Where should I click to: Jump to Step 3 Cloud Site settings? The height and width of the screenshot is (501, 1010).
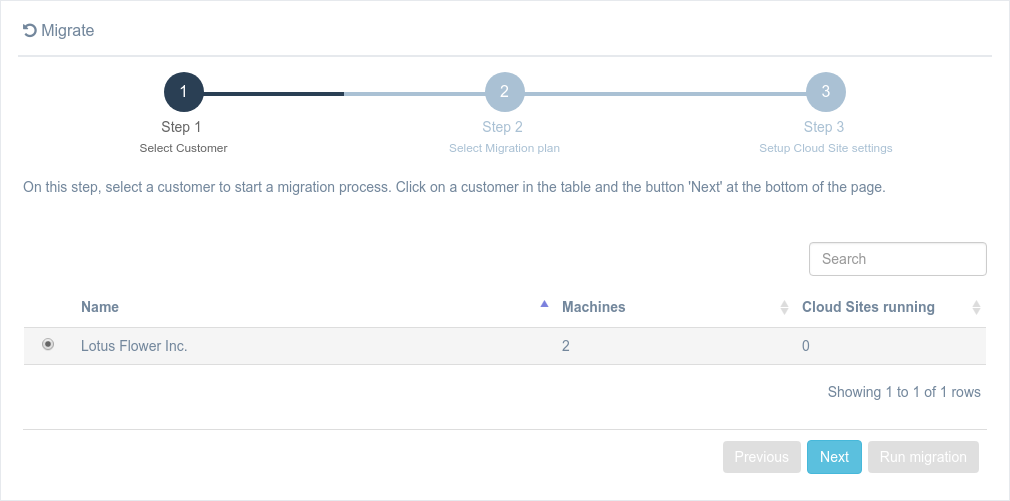[825, 137]
